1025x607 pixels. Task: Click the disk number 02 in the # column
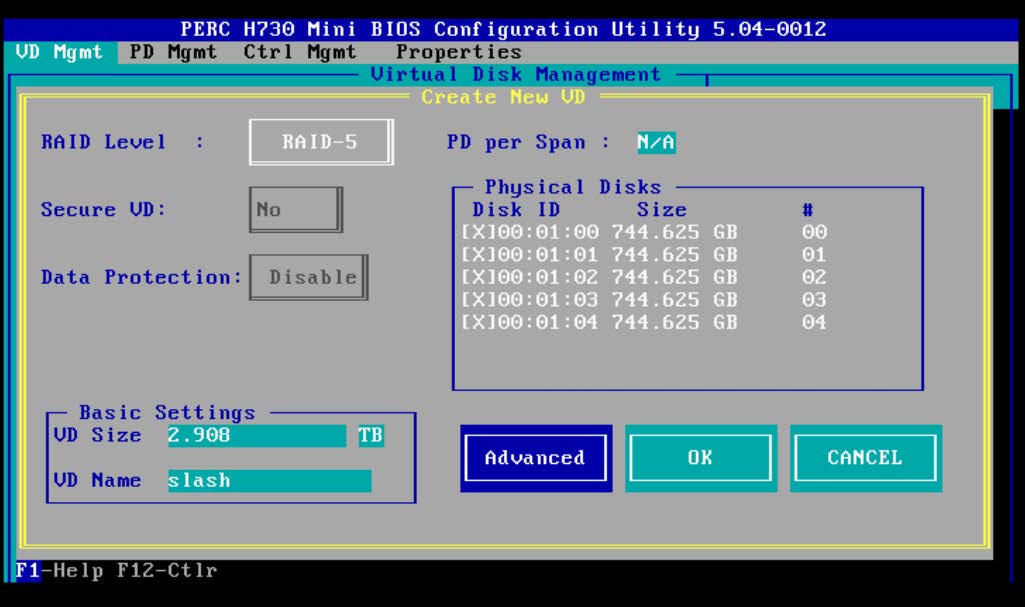pyautogui.click(x=815, y=277)
